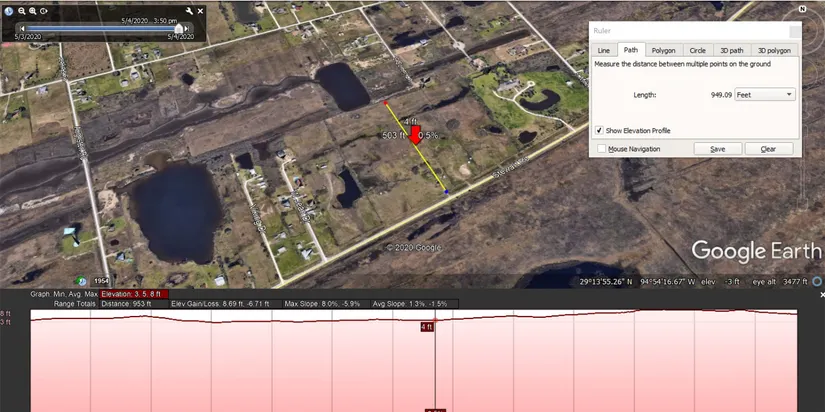This screenshot has width=825, height=412.
Task: Click the time slider thumb handle
Action: [180, 28]
